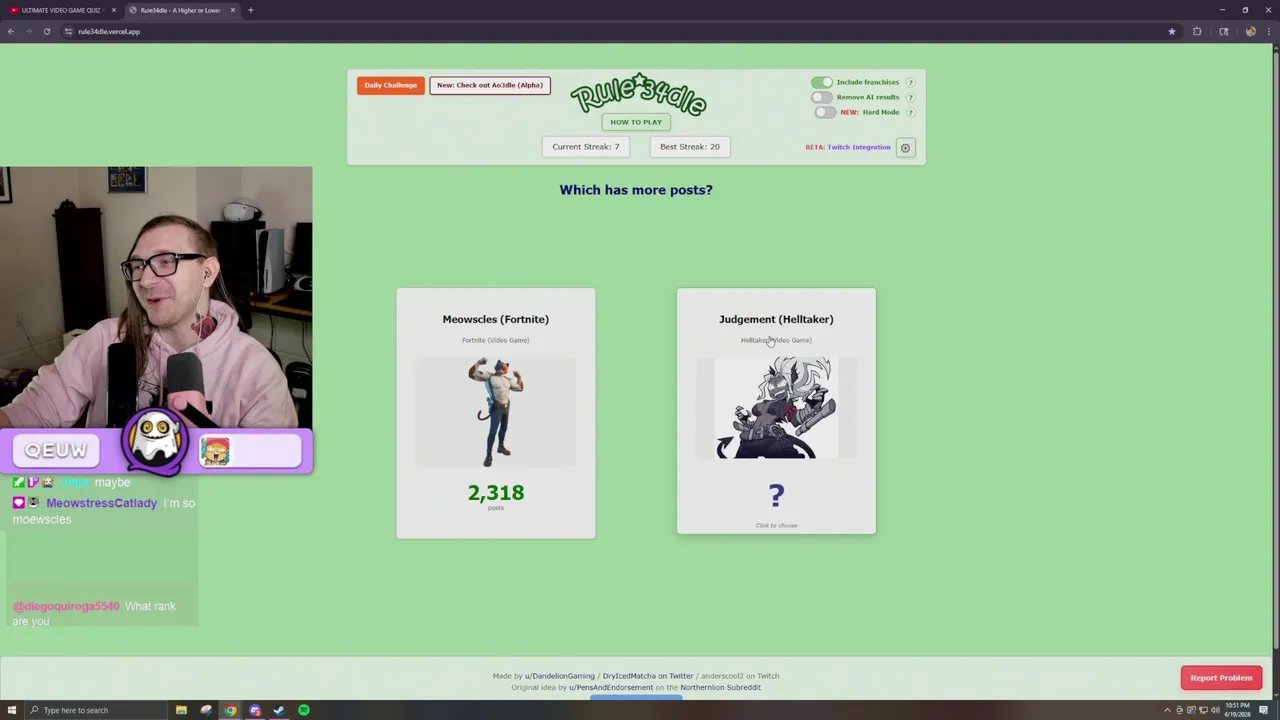Open the Windows Start menu
This screenshot has width=1280, height=720.
pos(10,710)
